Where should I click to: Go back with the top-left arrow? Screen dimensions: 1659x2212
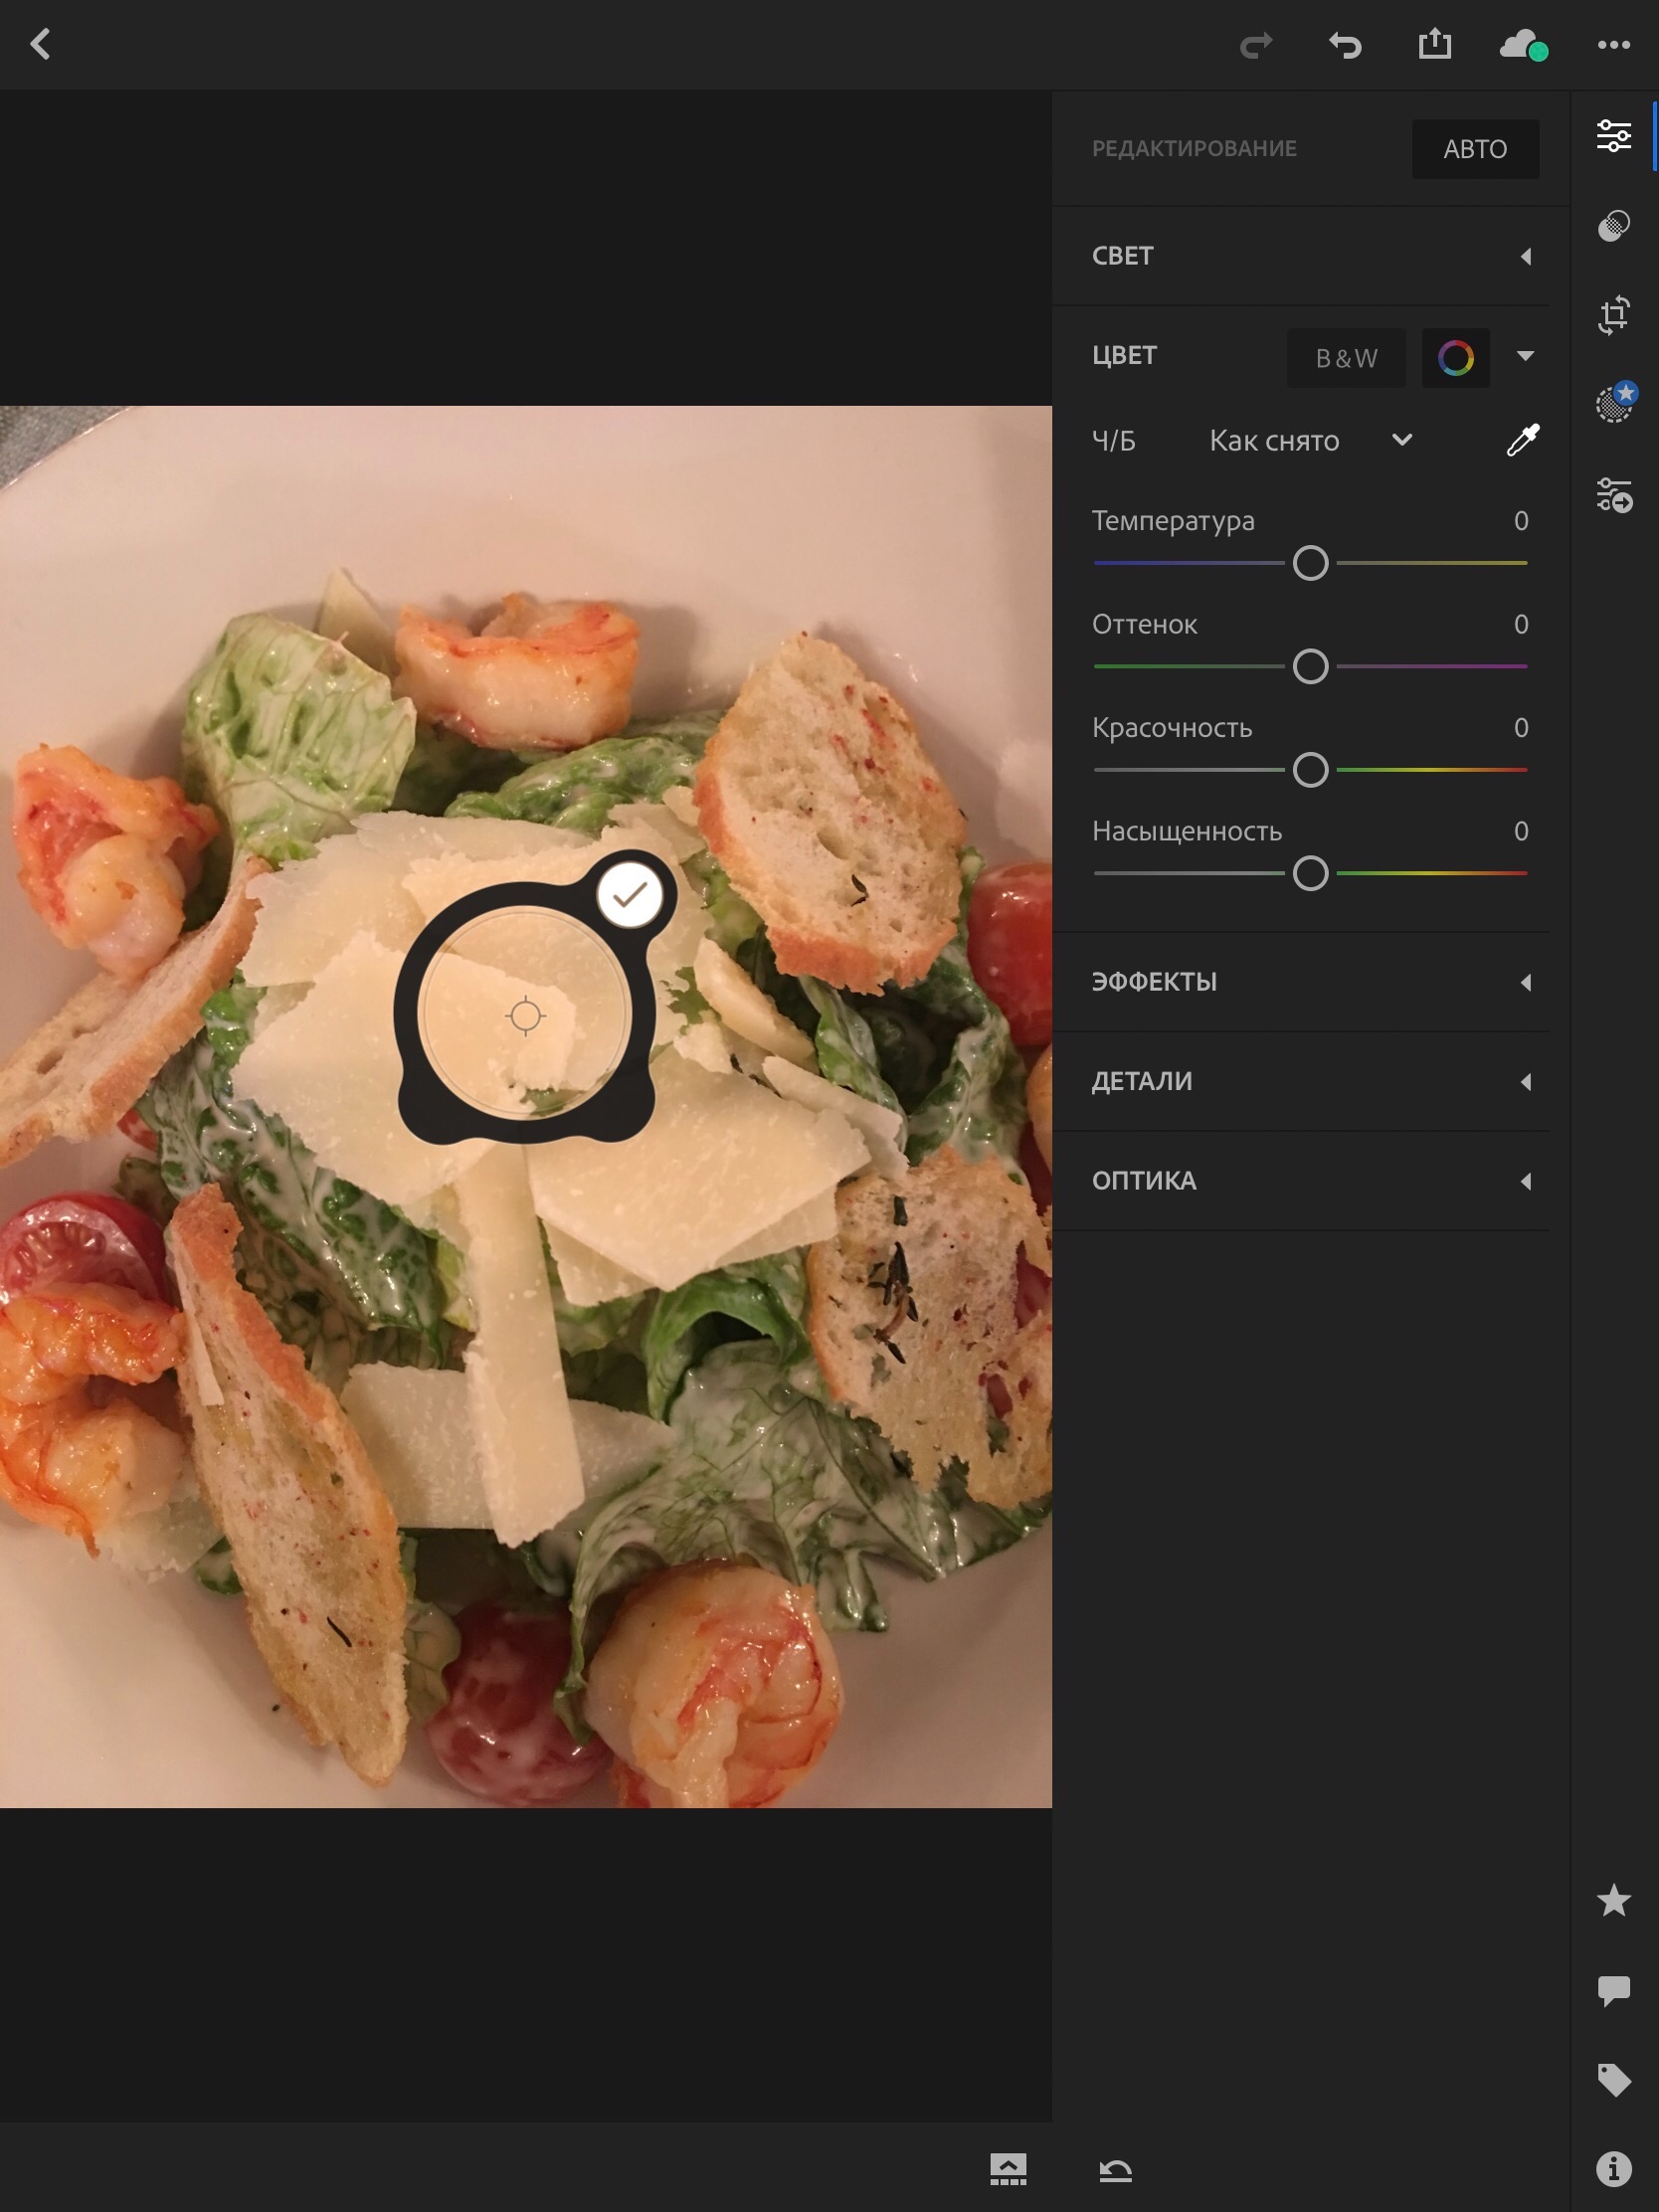(40, 44)
